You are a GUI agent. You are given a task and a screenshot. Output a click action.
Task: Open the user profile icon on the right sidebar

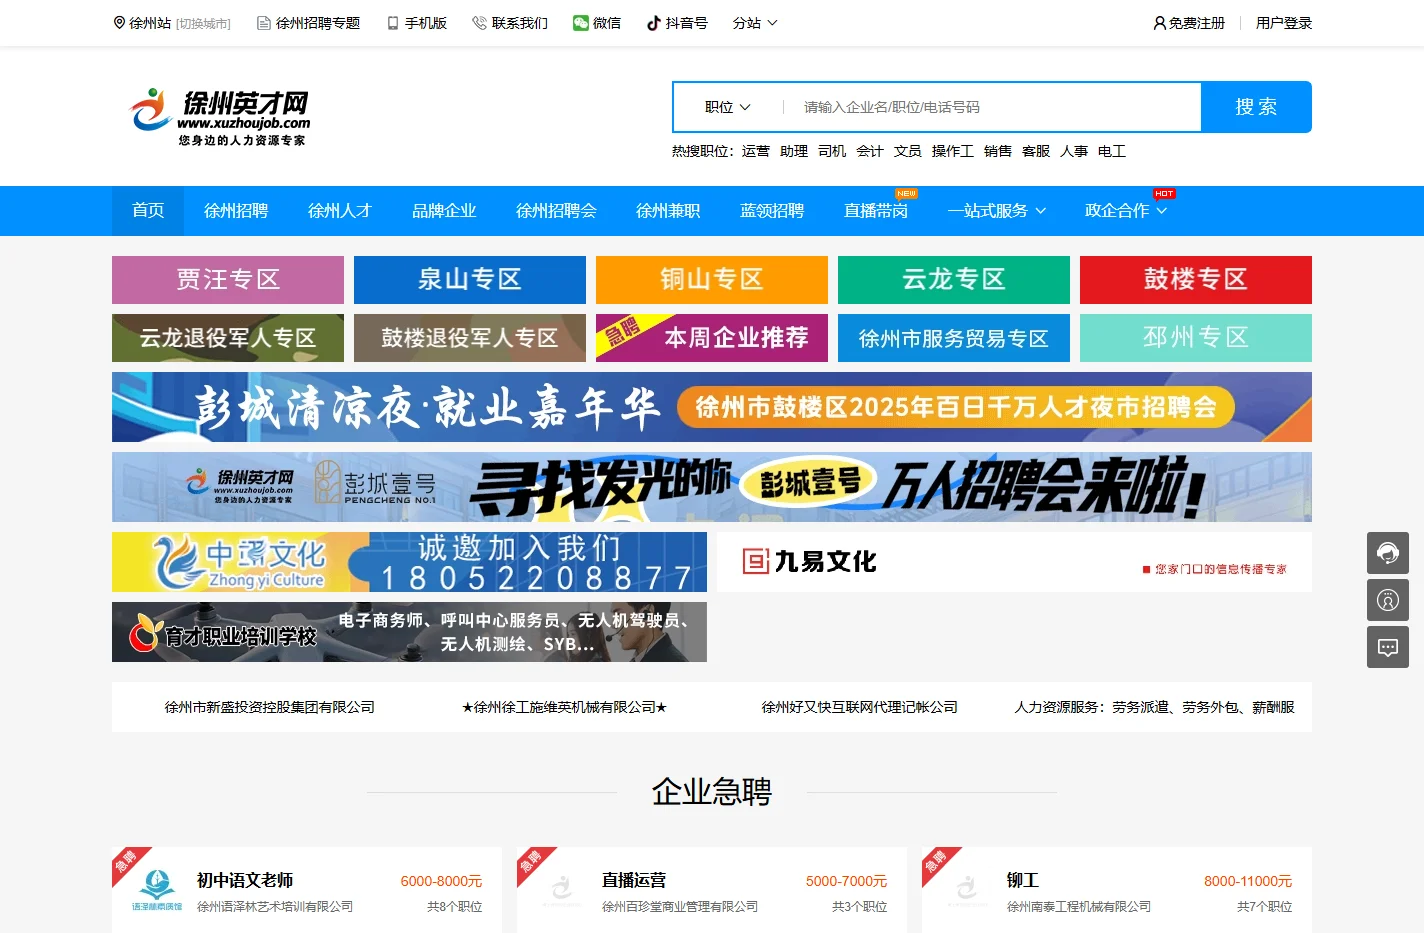pyautogui.click(x=1388, y=600)
